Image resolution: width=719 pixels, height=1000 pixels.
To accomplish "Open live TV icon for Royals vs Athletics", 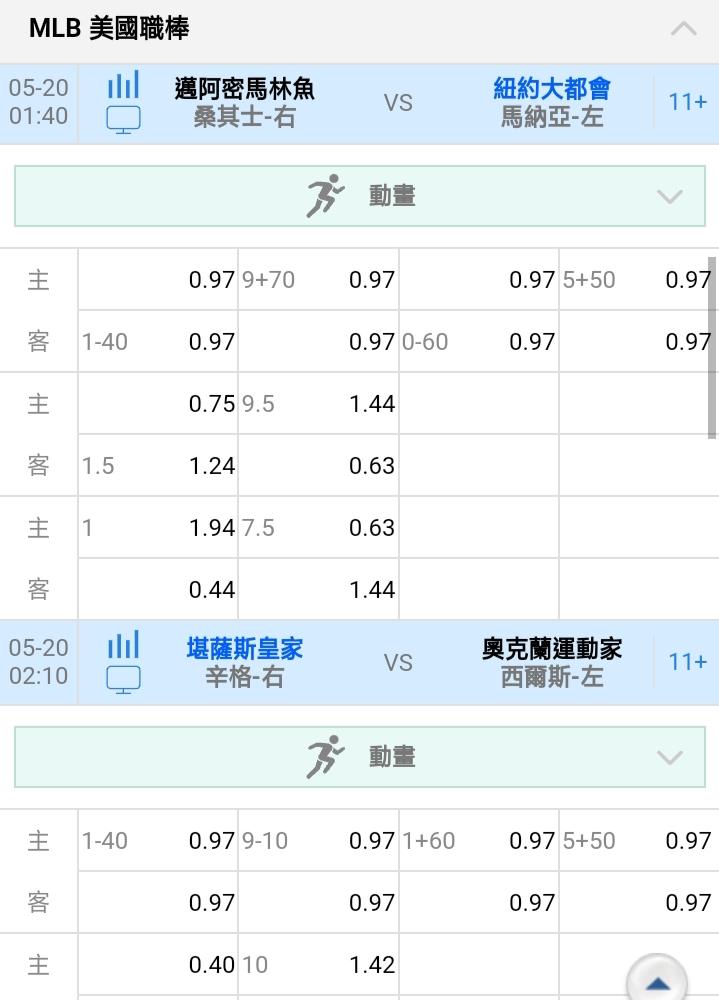I will (123, 680).
